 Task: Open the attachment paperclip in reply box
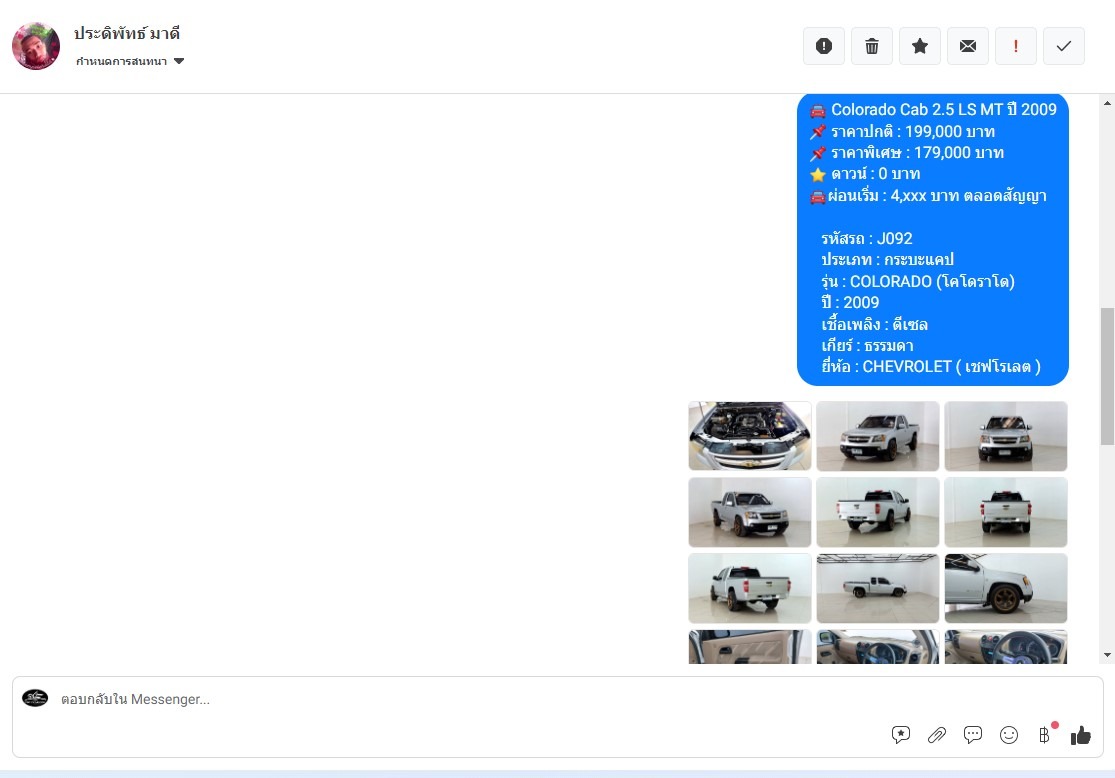coord(937,735)
